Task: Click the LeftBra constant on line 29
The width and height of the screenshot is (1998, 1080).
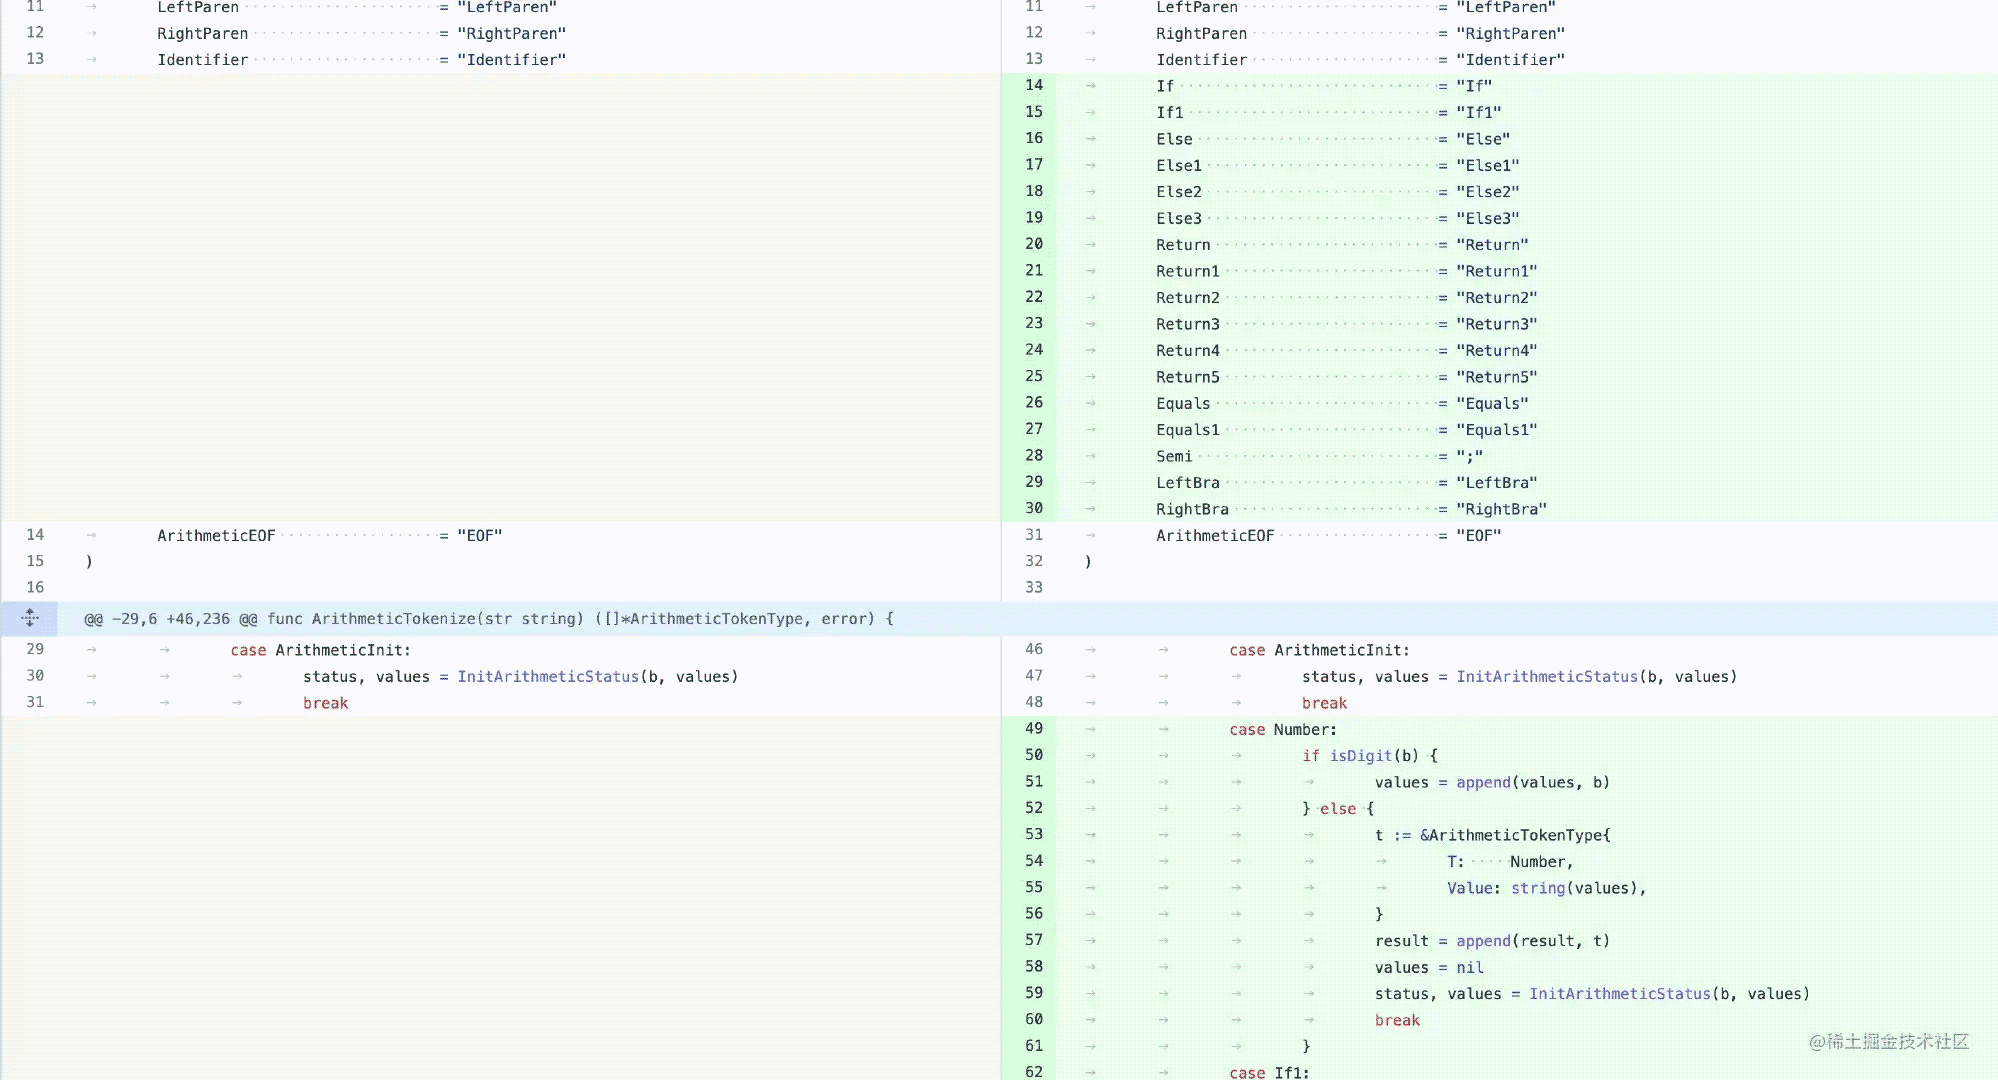Action: pos(1187,483)
